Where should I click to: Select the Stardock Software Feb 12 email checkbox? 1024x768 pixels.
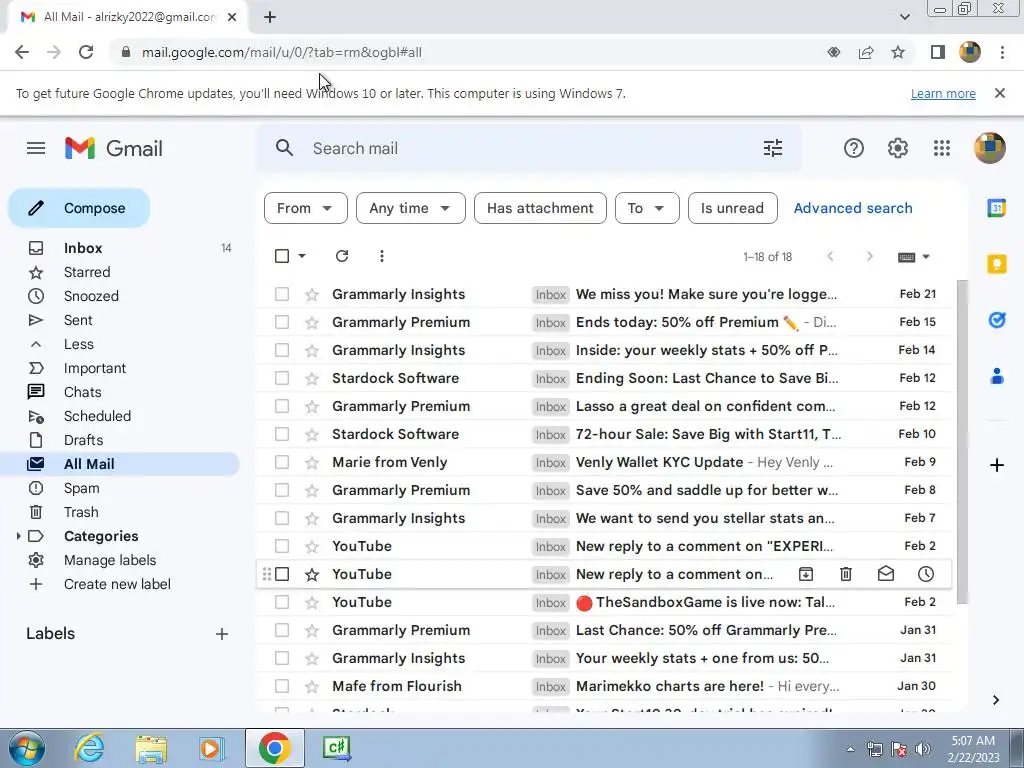[281, 378]
